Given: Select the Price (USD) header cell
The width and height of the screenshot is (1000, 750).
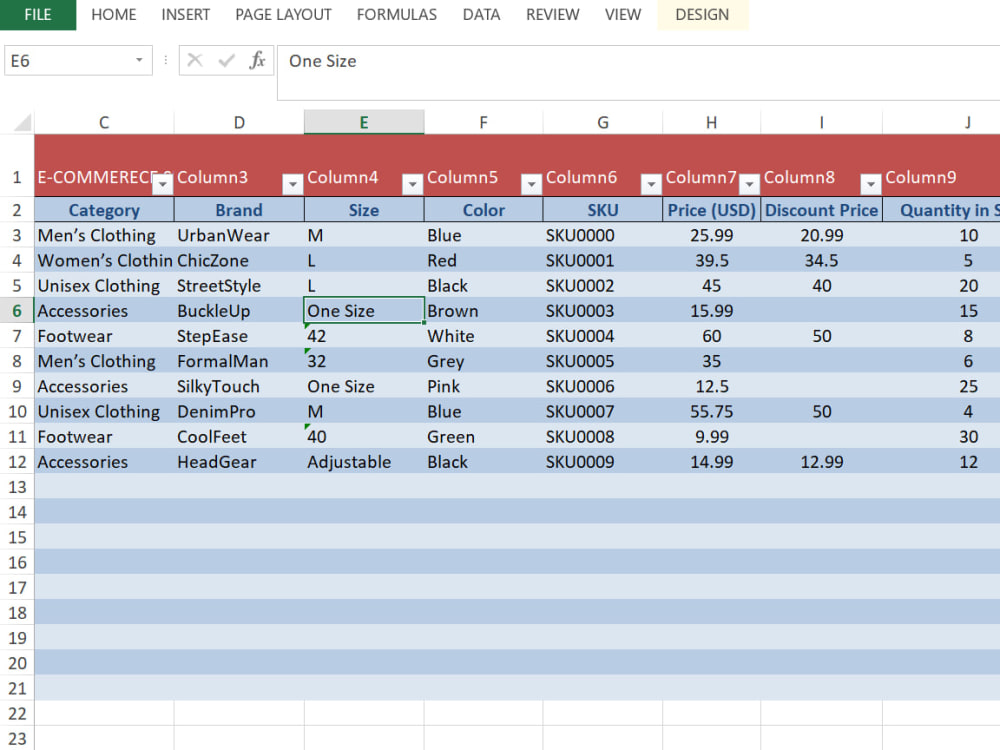Looking at the screenshot, I should [x=712, y=210].
